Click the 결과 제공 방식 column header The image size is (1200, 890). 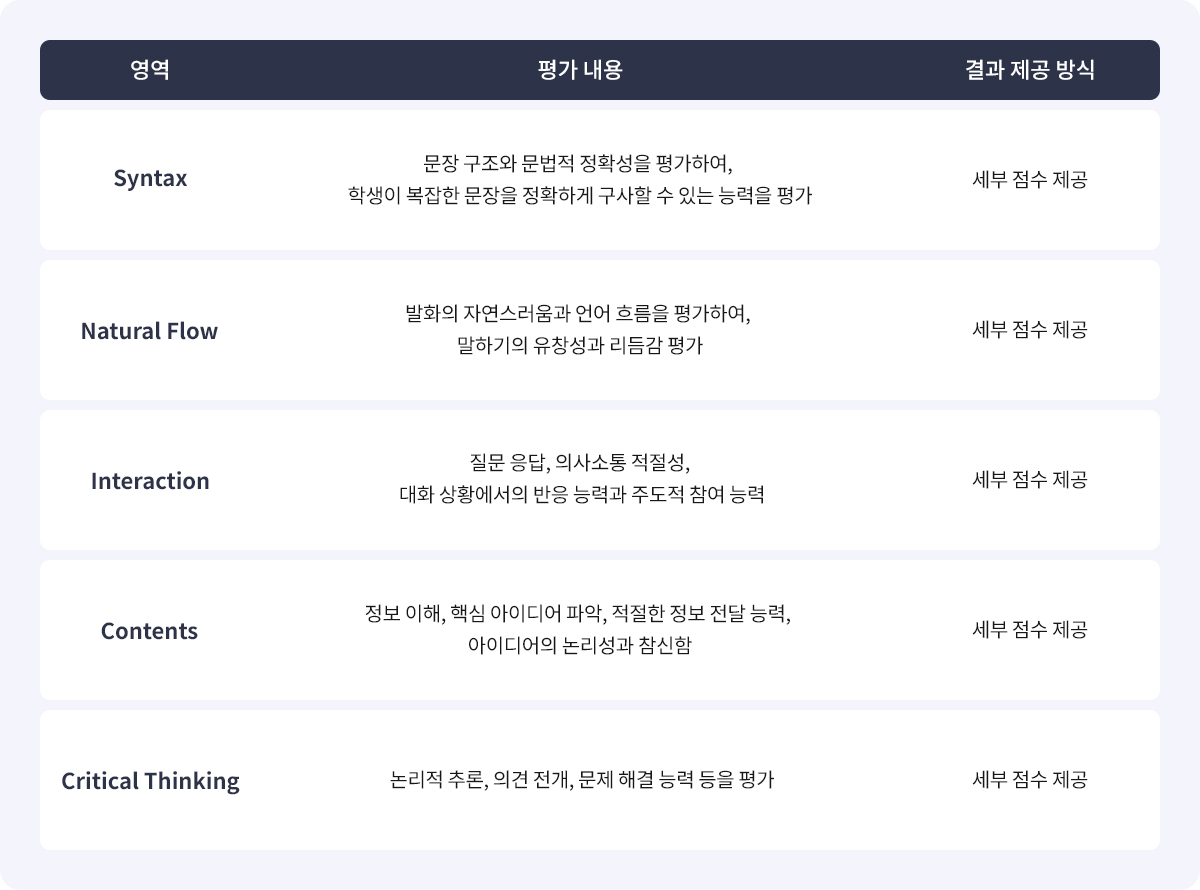tap(1029, 70)
